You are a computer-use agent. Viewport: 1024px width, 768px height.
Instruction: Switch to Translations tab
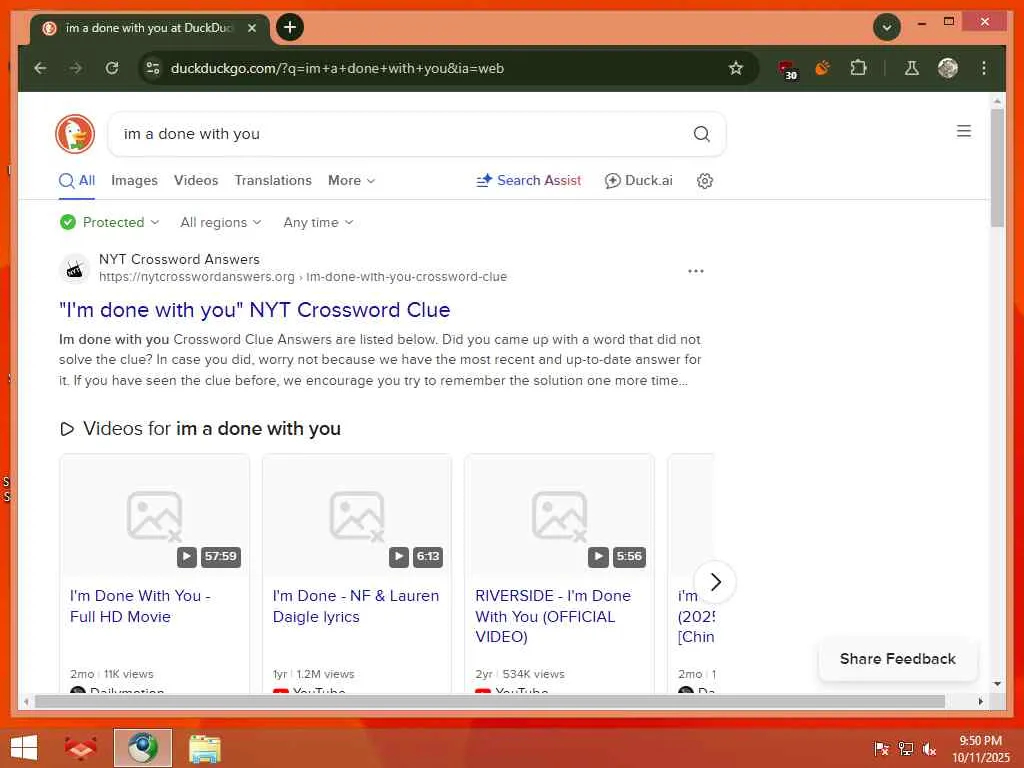(273, 180)
